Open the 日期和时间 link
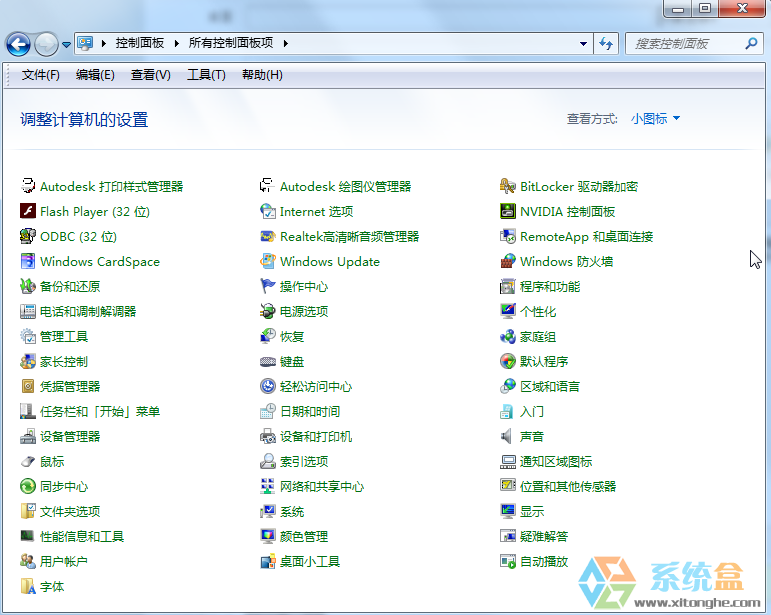 (310, 411)
